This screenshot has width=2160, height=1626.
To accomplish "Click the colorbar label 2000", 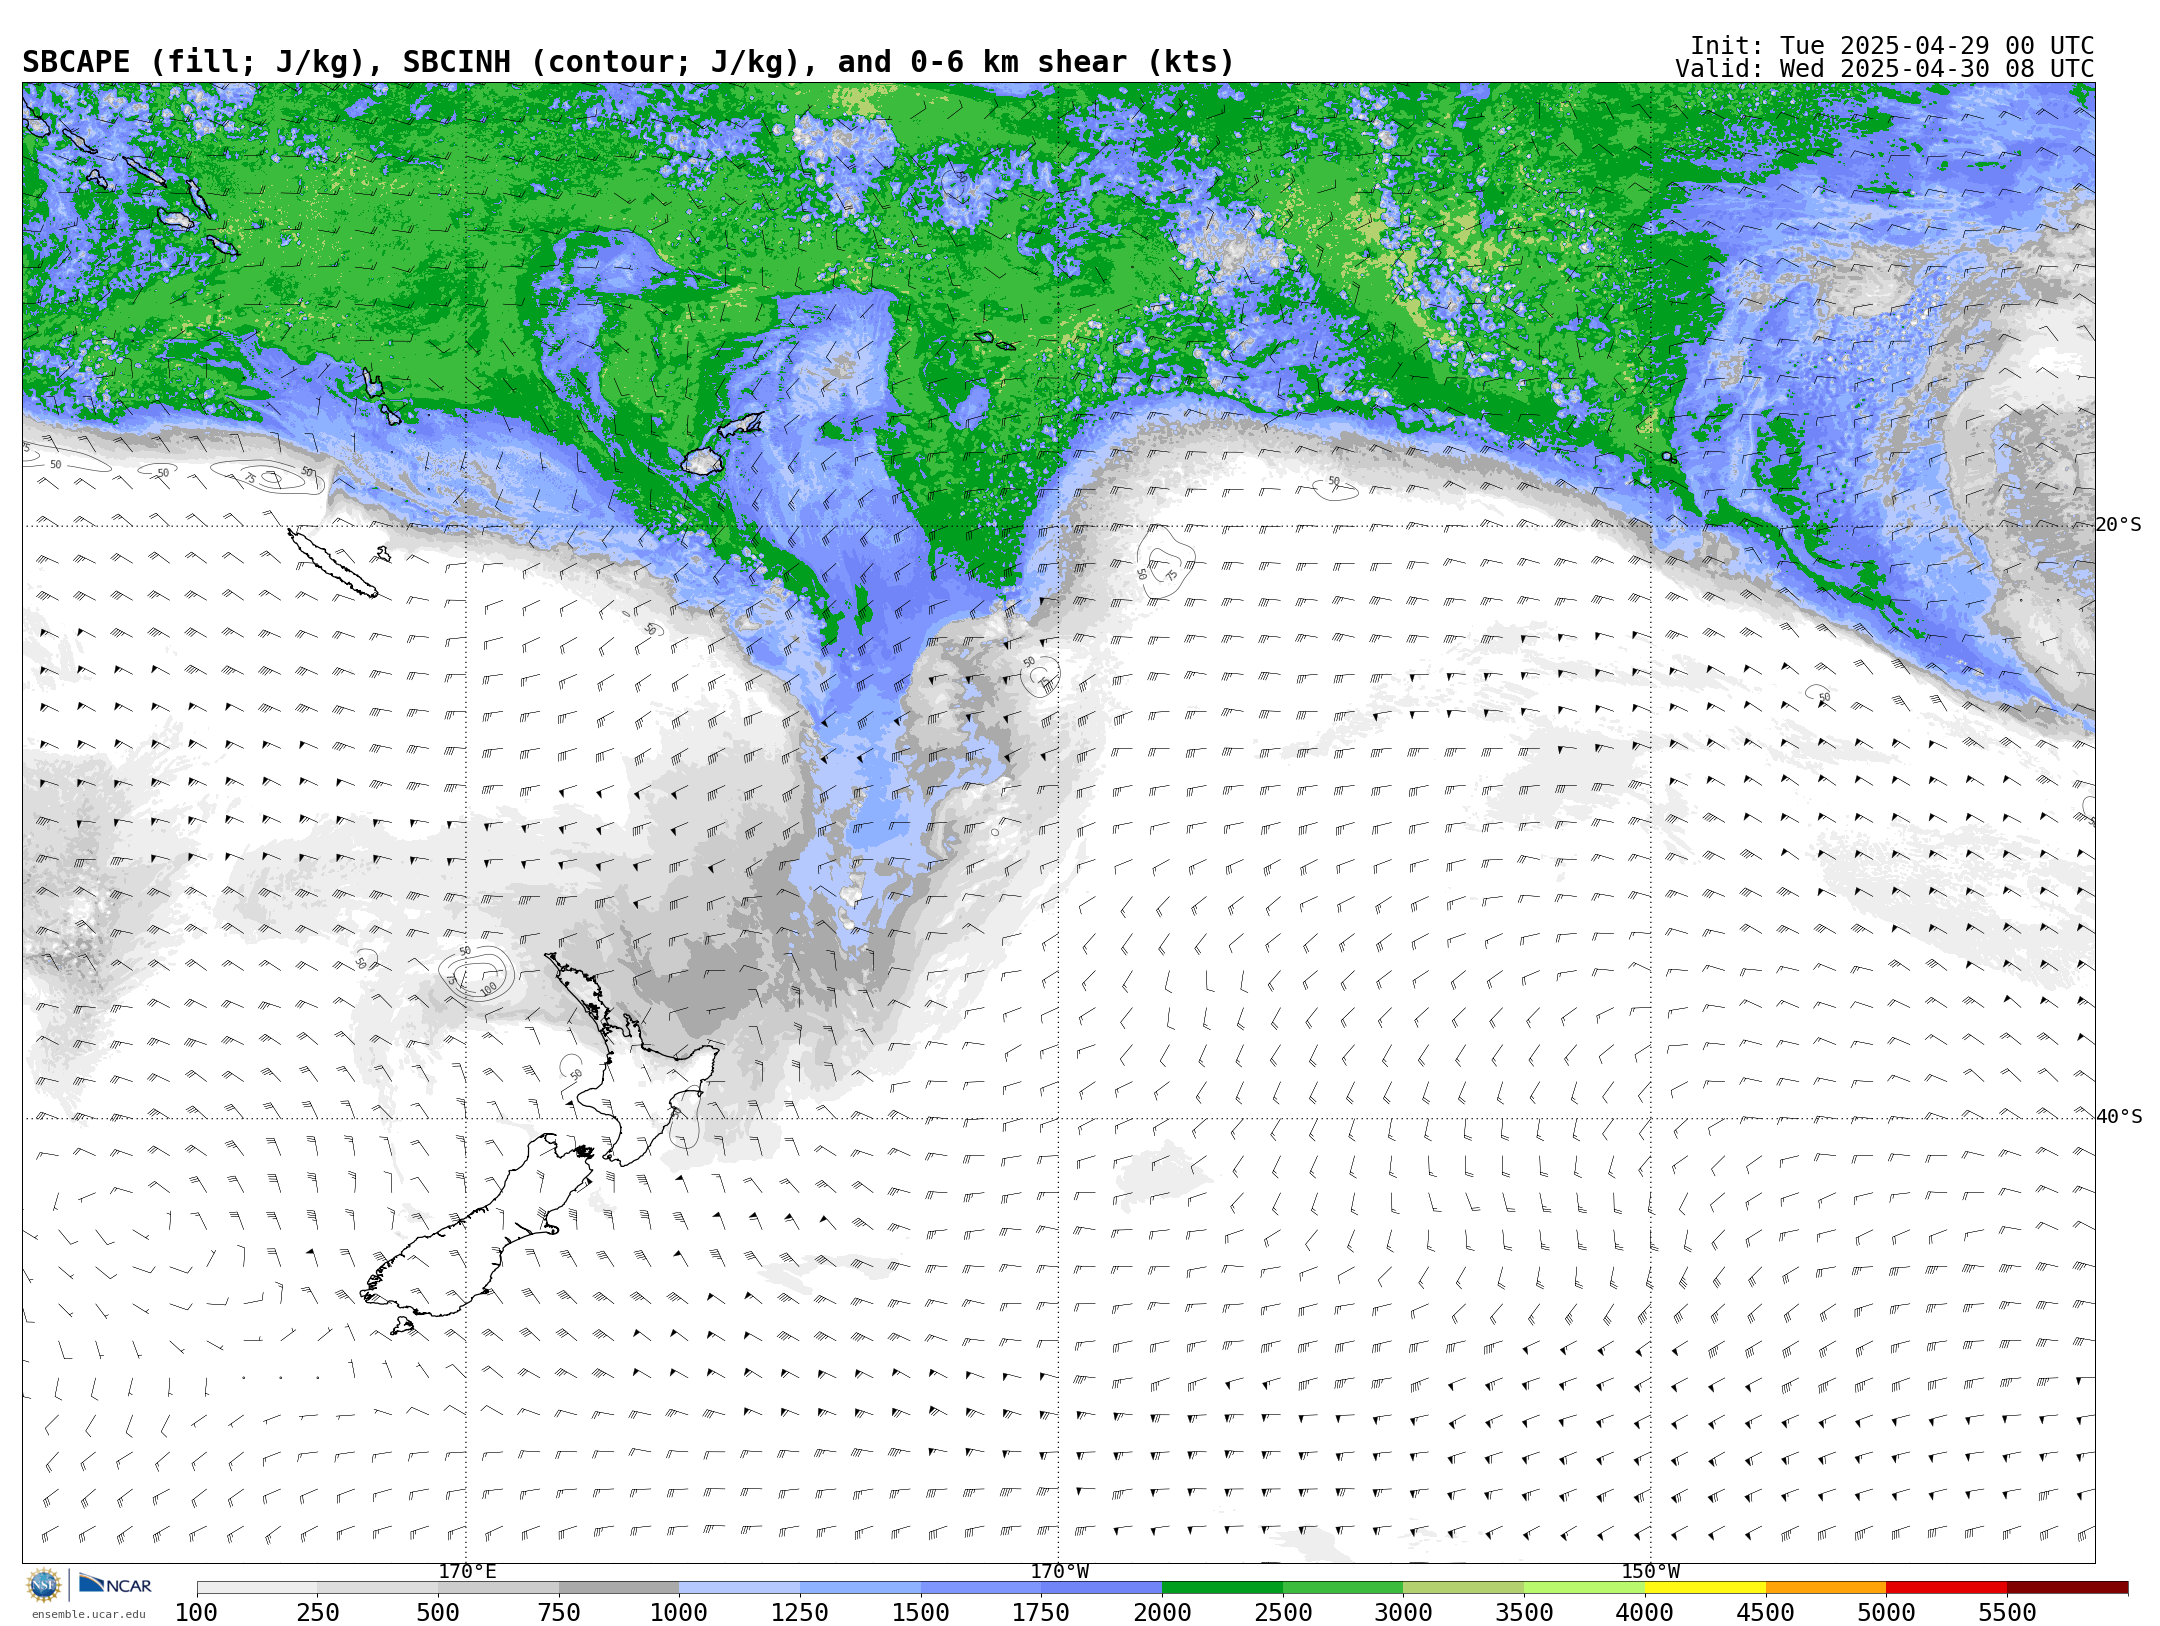I will tap(1162, 1613).
